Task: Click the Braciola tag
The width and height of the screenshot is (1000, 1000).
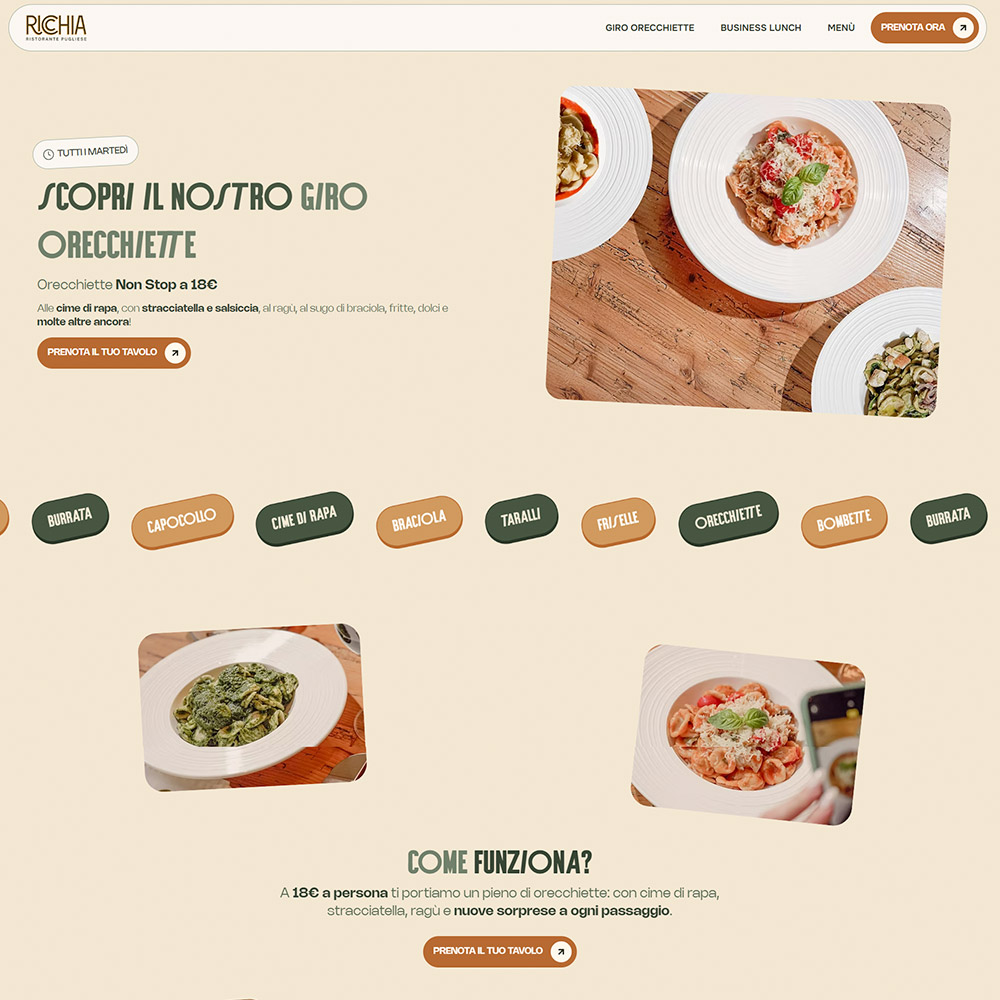Action: pos(419,521)
